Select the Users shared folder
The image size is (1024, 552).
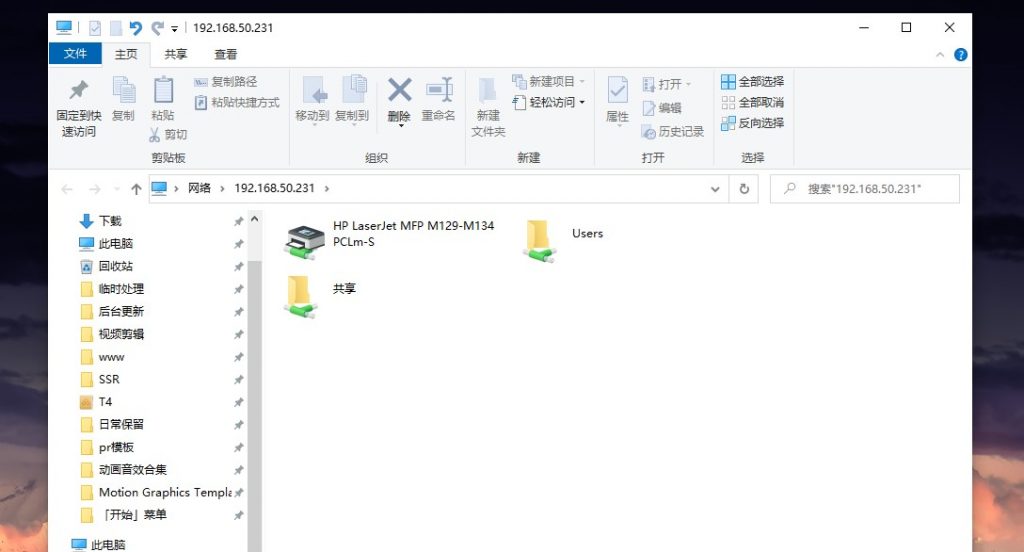(x=562, y=240)
